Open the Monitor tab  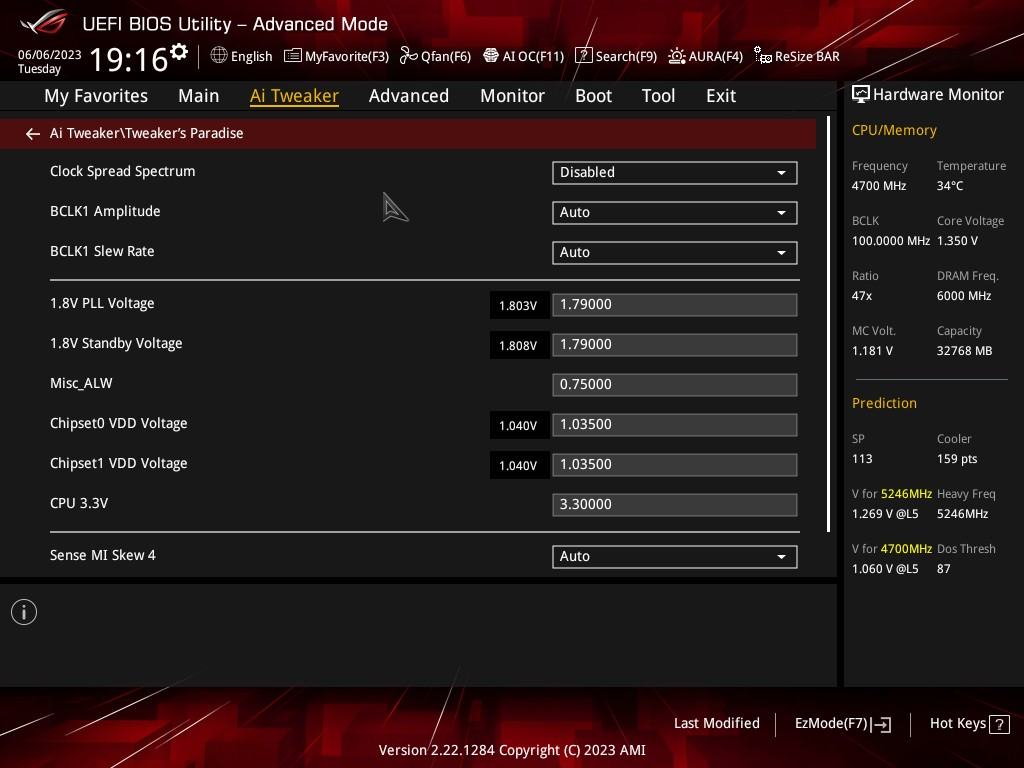coord(512,96)
